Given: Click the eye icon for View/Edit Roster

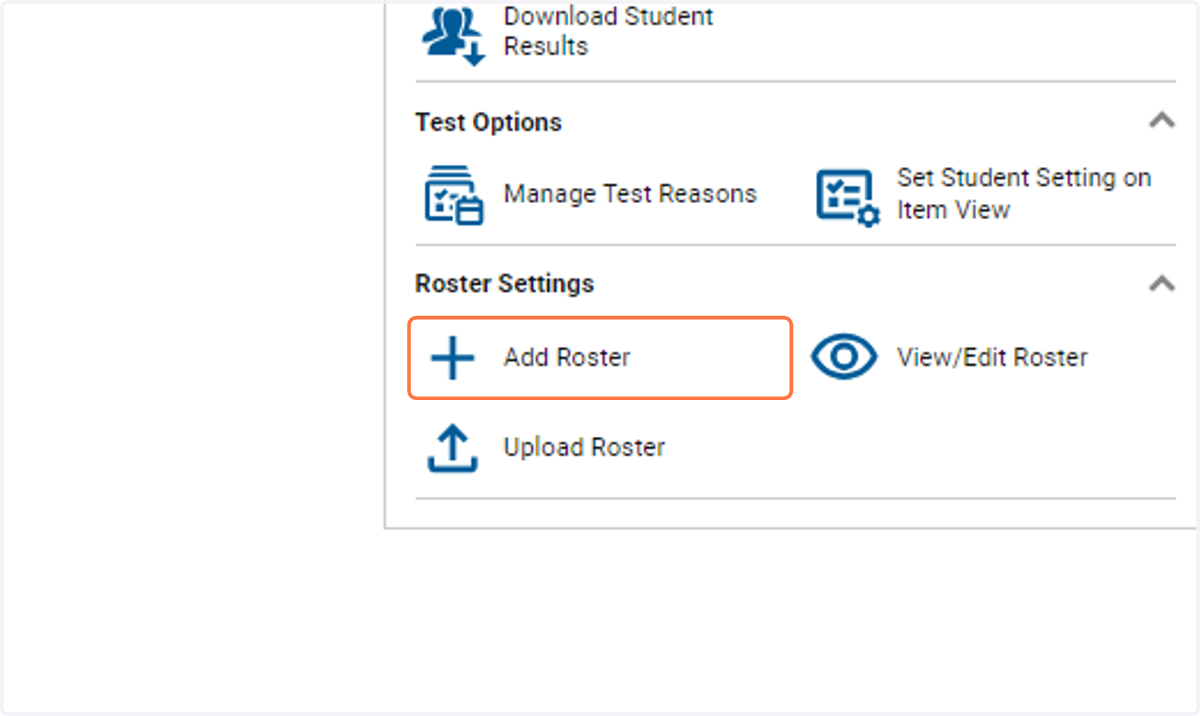Looking at the screenshot, I should click(x=844, y=357).
